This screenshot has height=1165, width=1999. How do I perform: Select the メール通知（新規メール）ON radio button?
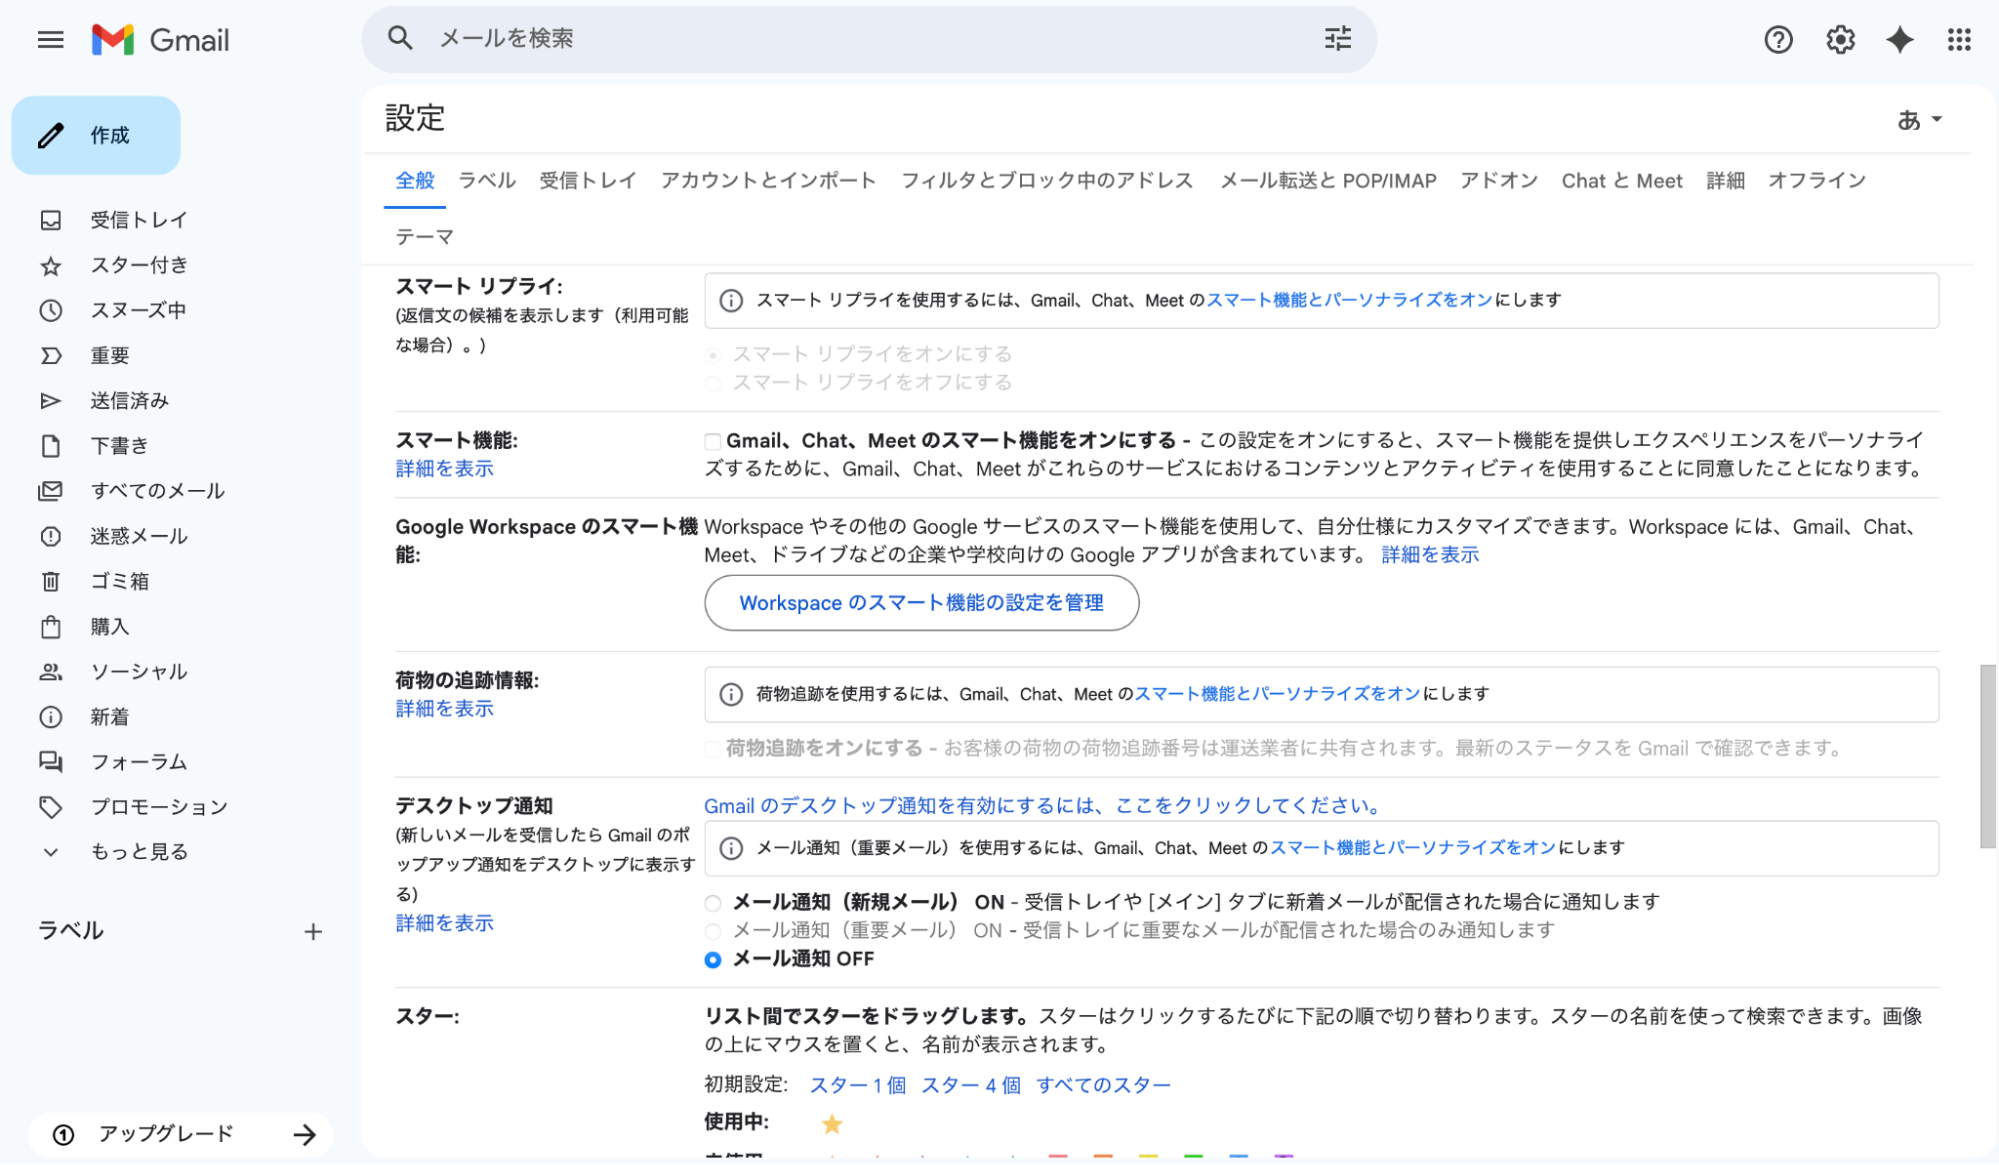(712, 902)
